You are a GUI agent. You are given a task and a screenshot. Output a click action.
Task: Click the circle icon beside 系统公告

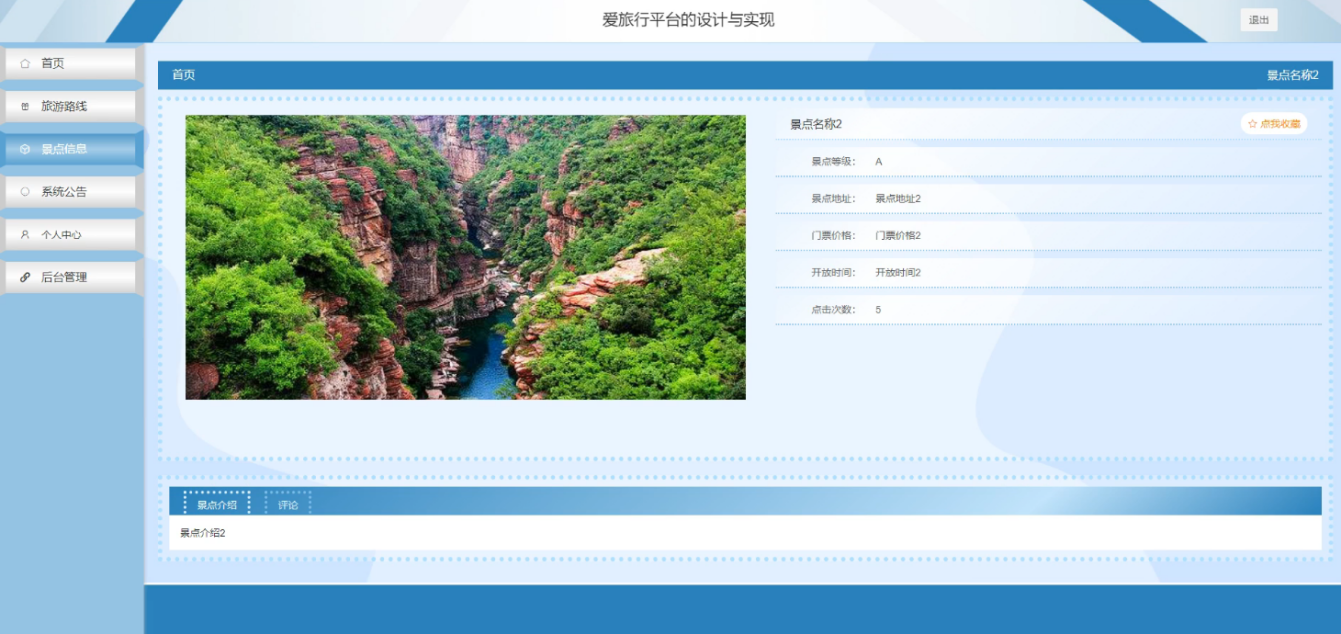[x=25, y=192]
